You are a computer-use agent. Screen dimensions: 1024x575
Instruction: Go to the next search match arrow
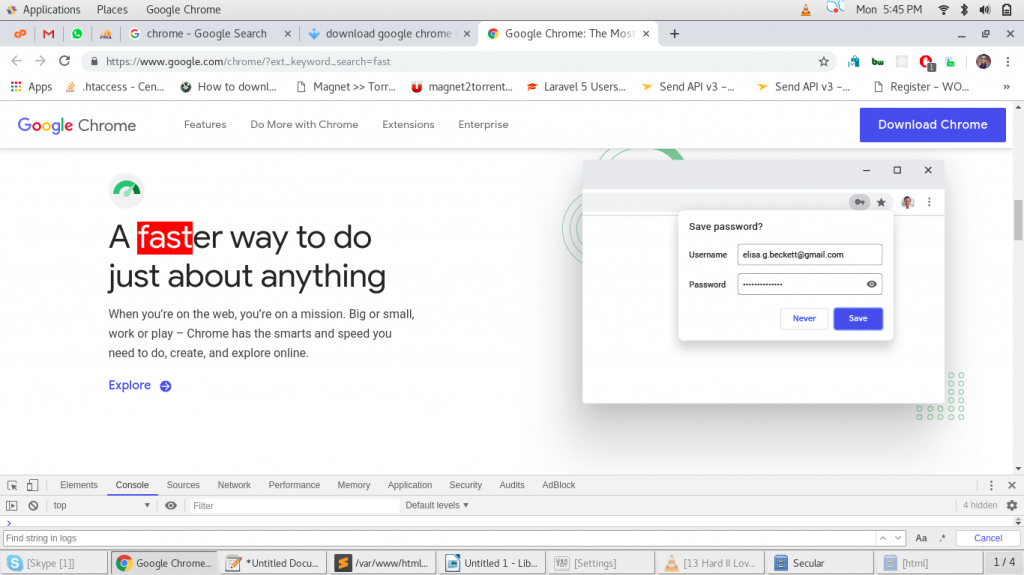[x=898, y=538]
